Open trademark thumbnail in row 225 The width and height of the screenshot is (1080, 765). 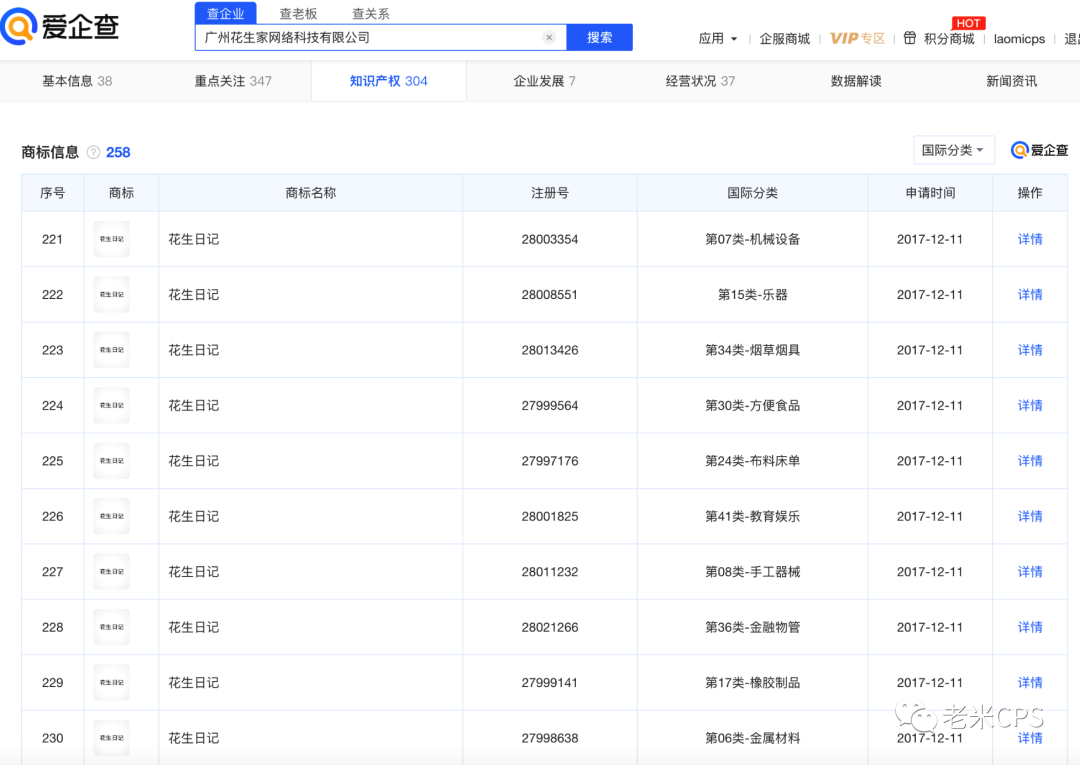coord(112,461)
